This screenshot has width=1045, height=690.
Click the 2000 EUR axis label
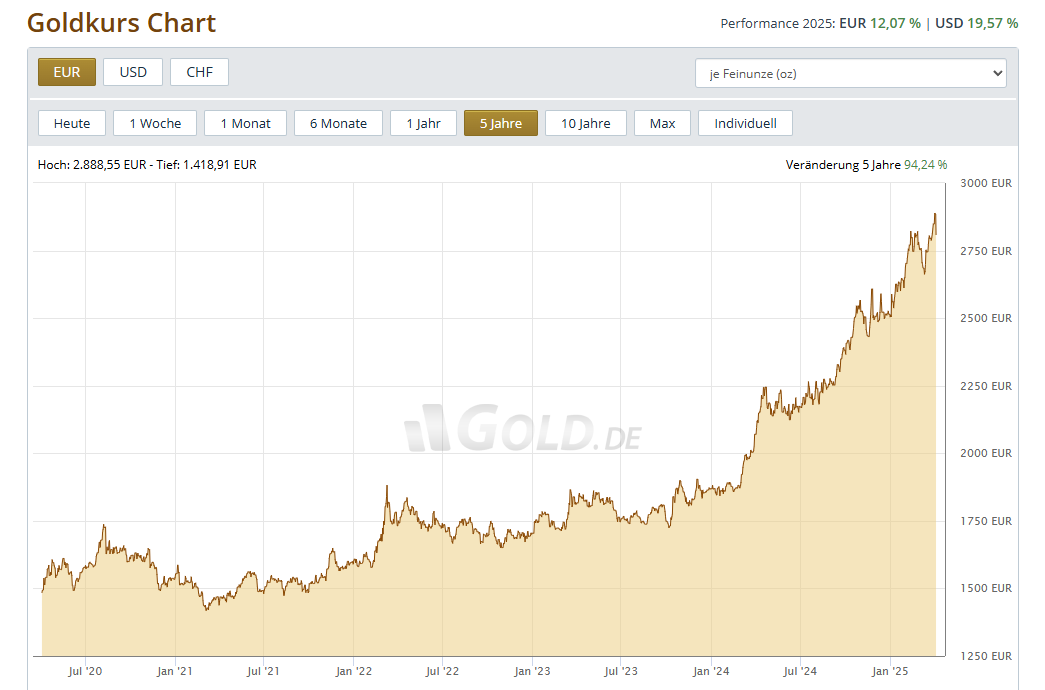[986, 453]
